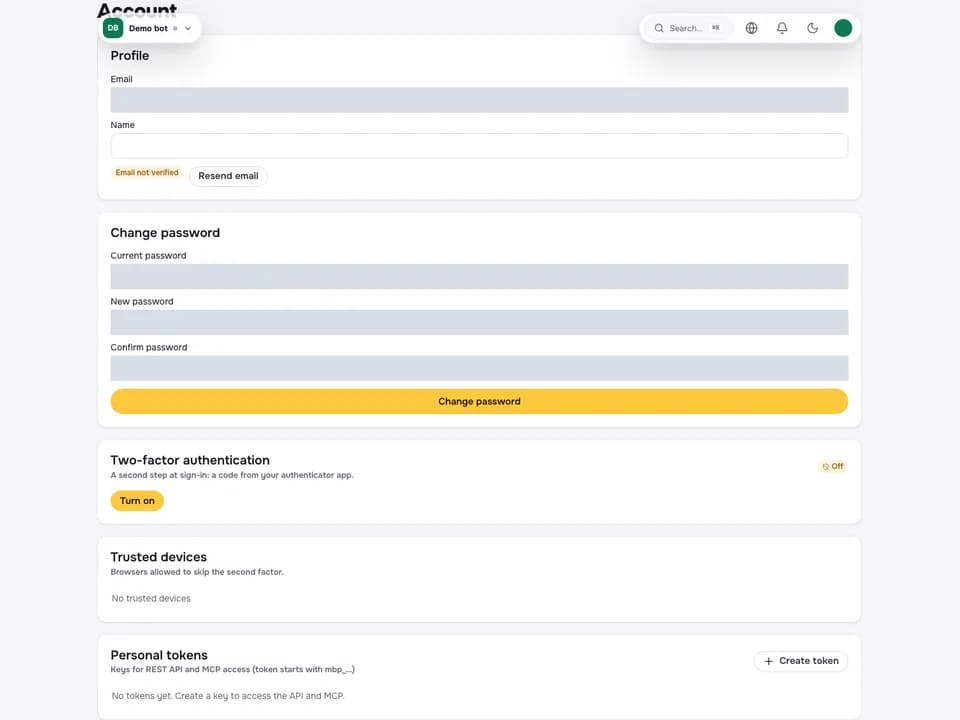Focus the Current password field
Viewport: 960px width, 720px height.
click(x=479, y=277)
